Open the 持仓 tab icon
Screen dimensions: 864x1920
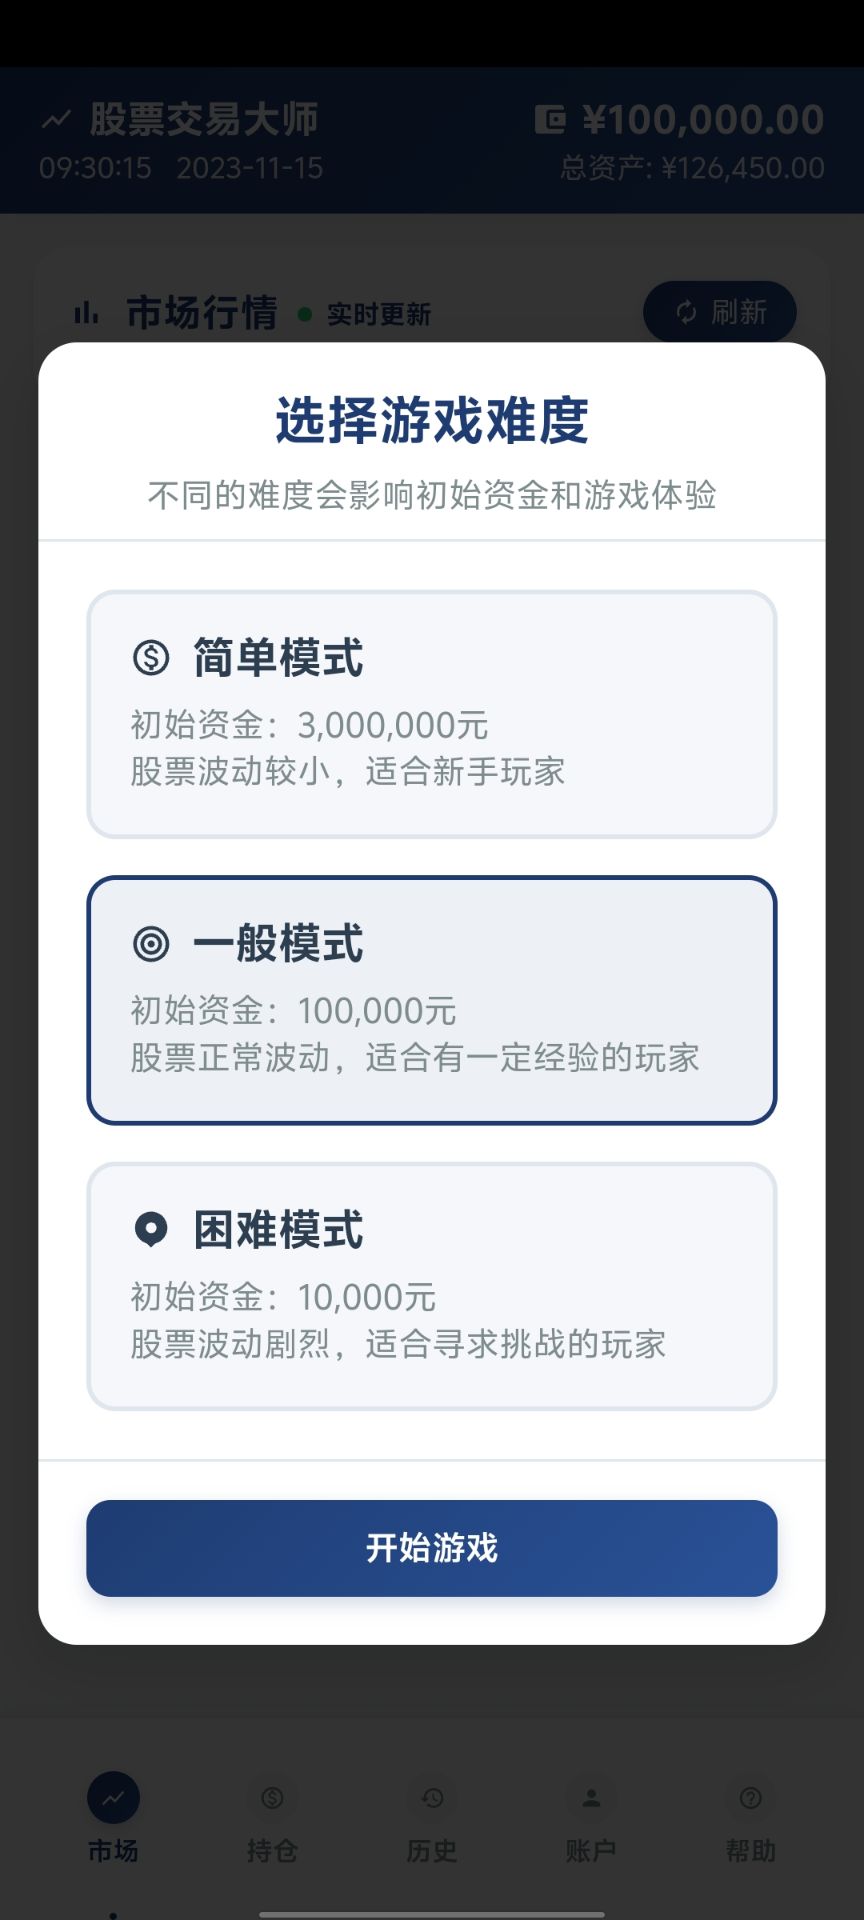point(272,1798)
